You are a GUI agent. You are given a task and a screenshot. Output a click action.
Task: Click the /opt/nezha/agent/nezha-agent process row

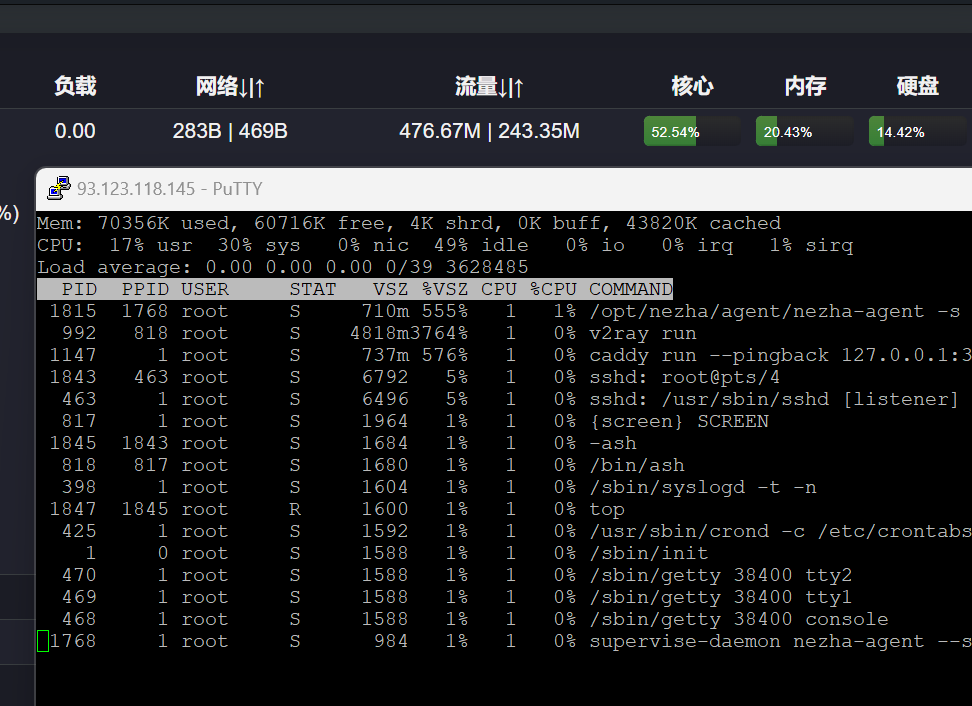click(x=504, y=311)
